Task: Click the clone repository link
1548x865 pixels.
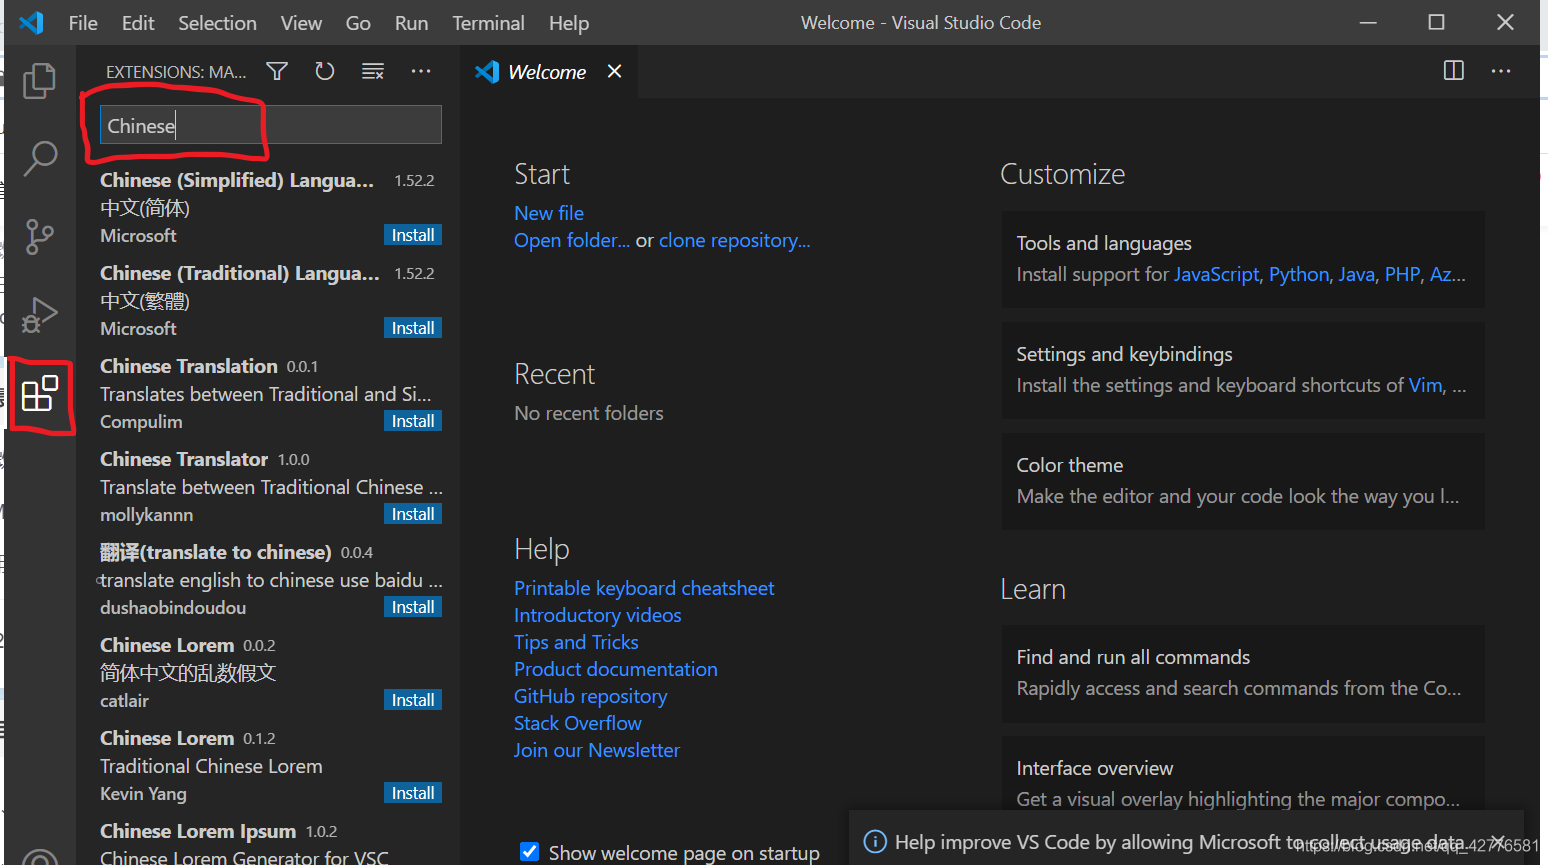Action: tap(735, 240)
